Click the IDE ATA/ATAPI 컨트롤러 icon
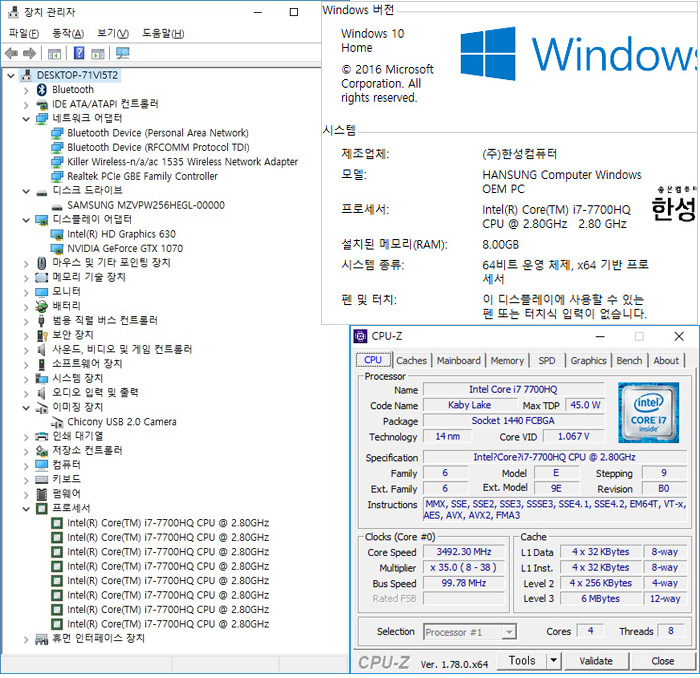Image resolution: width=700 pixels, height=678 pixels. click(x=42, y=104)
